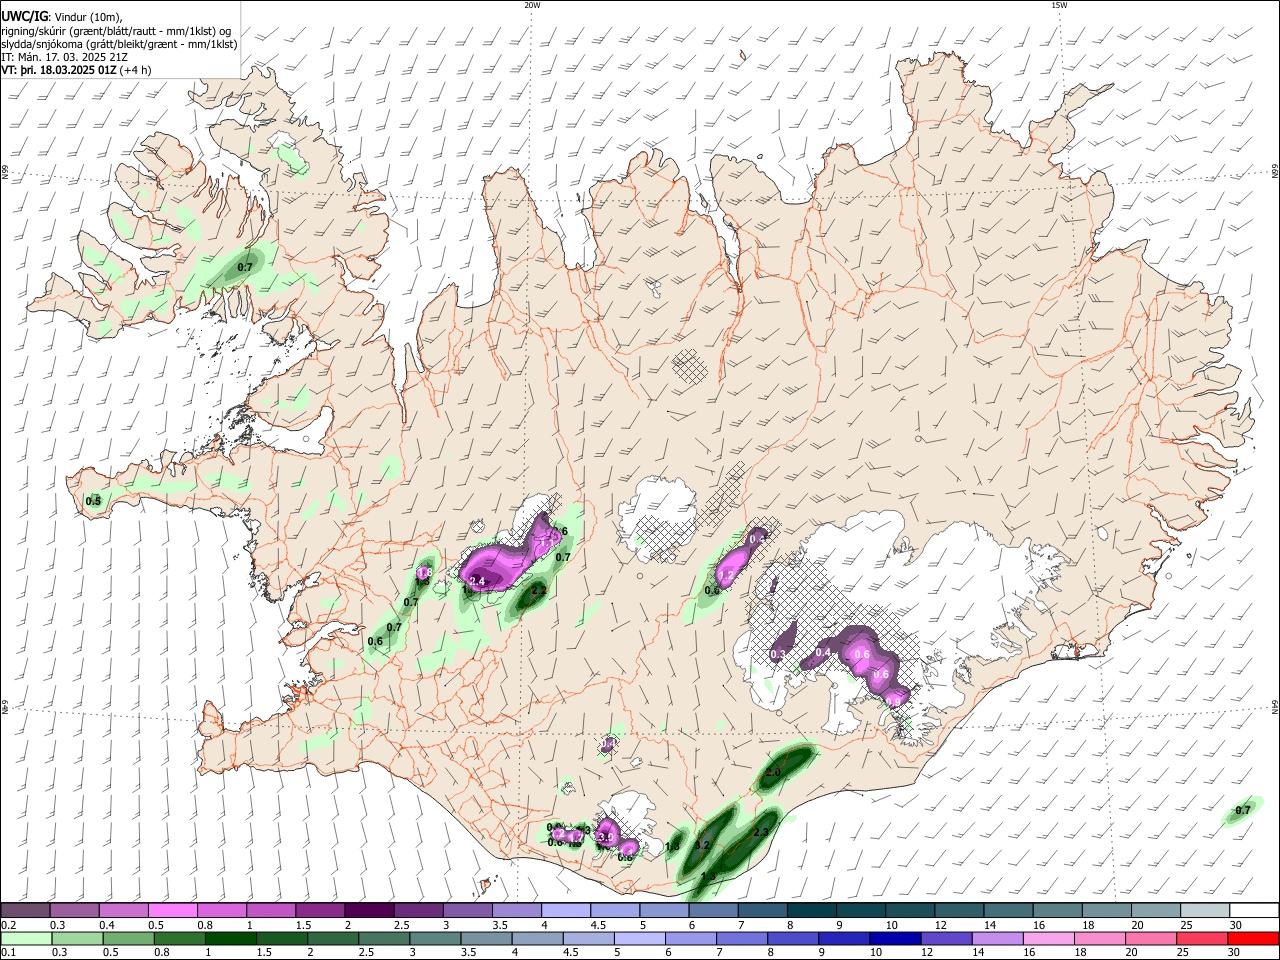Screen dimensions: 1280x960
Task: Click the '1.5' label under the green legend row
Action: point(265,953)
